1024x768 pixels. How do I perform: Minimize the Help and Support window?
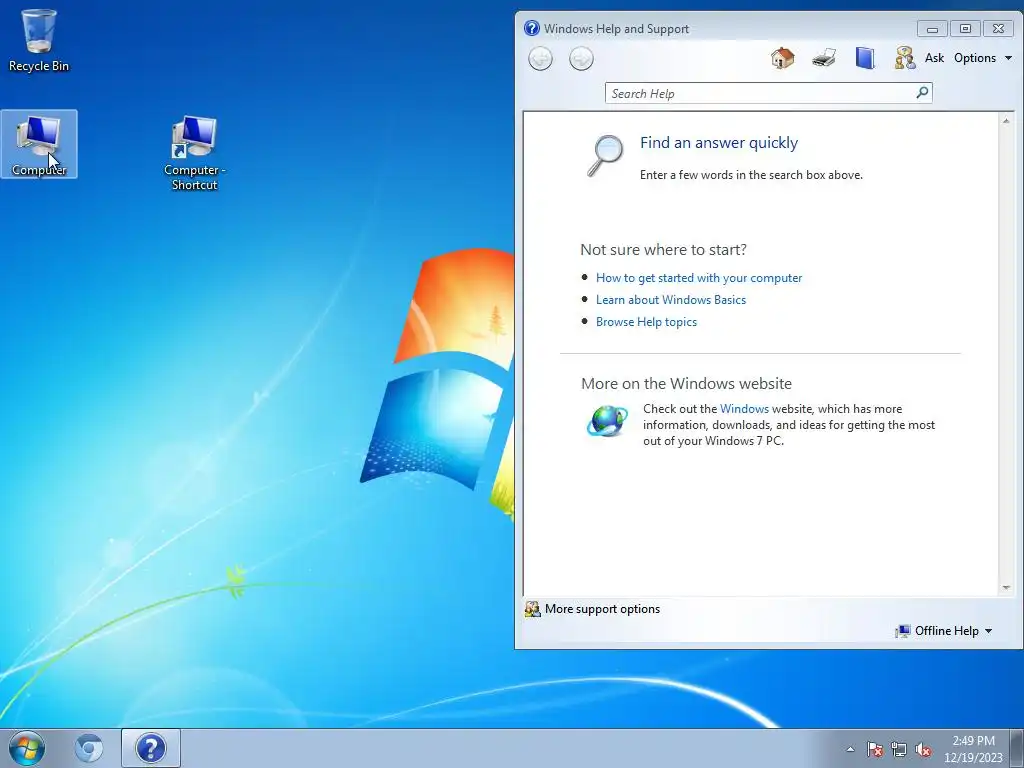pyautogui.click(x=932, y=29)
